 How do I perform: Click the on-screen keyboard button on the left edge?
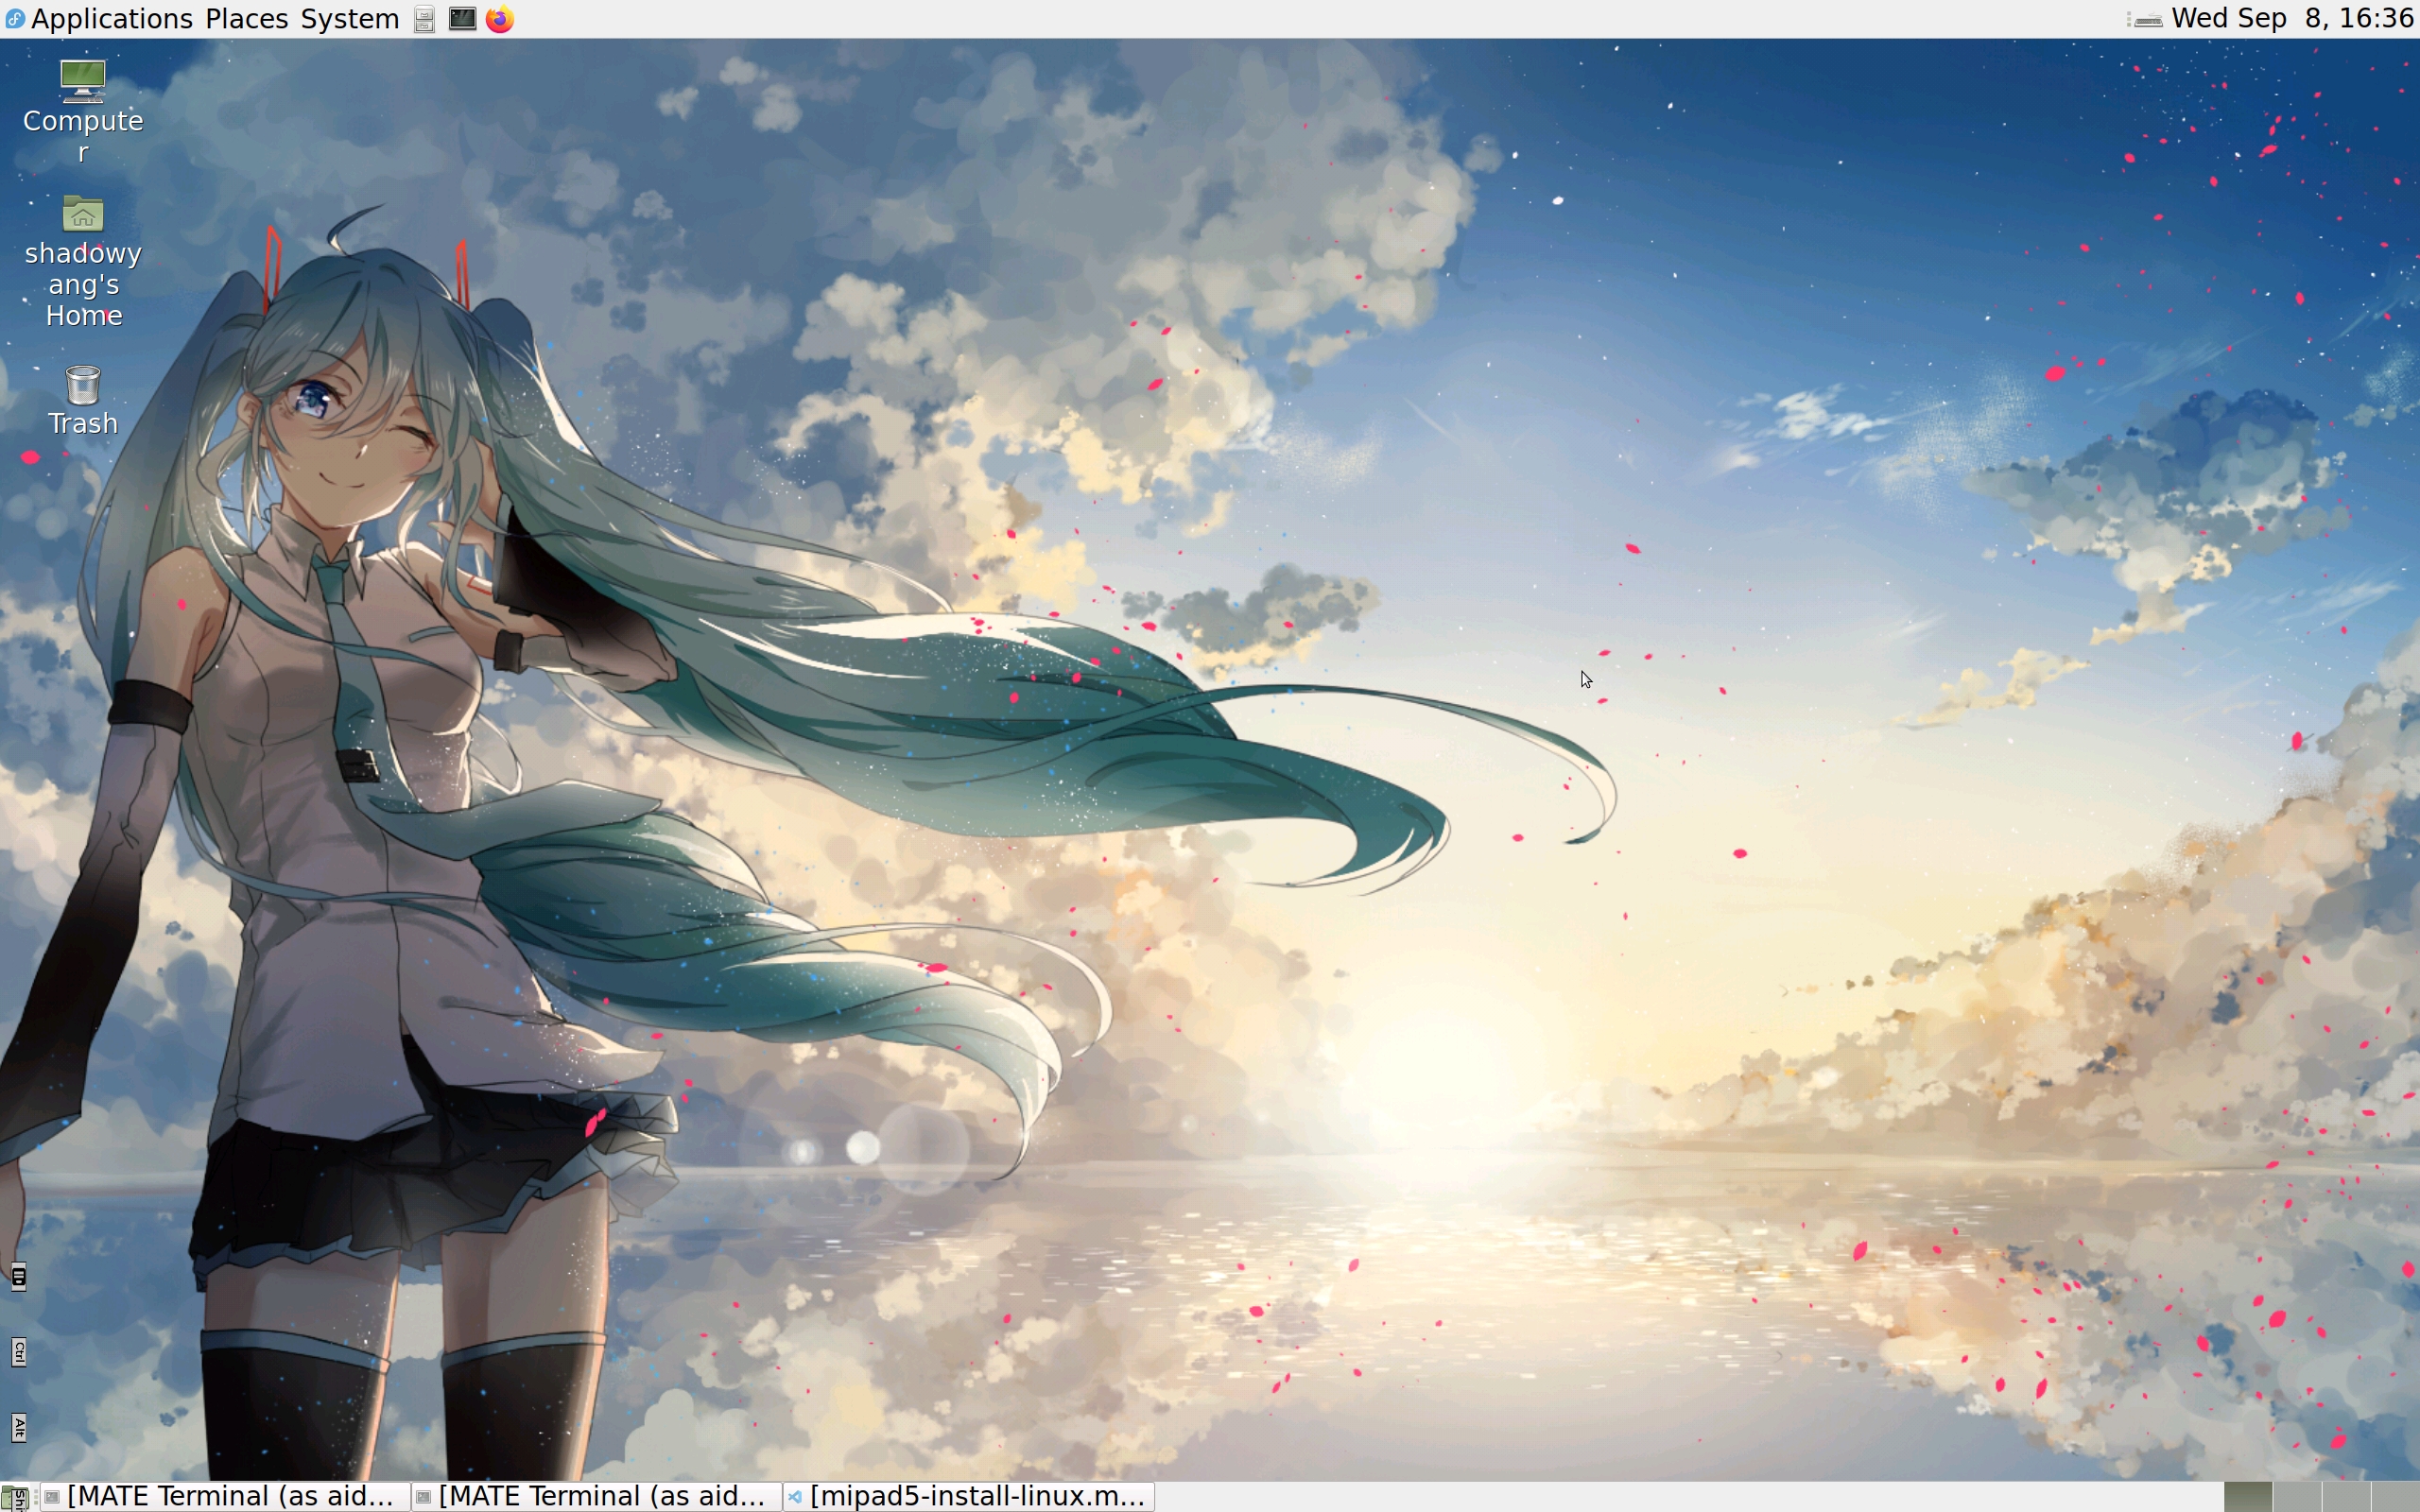pyautogui.click(x=19, y=1277)
